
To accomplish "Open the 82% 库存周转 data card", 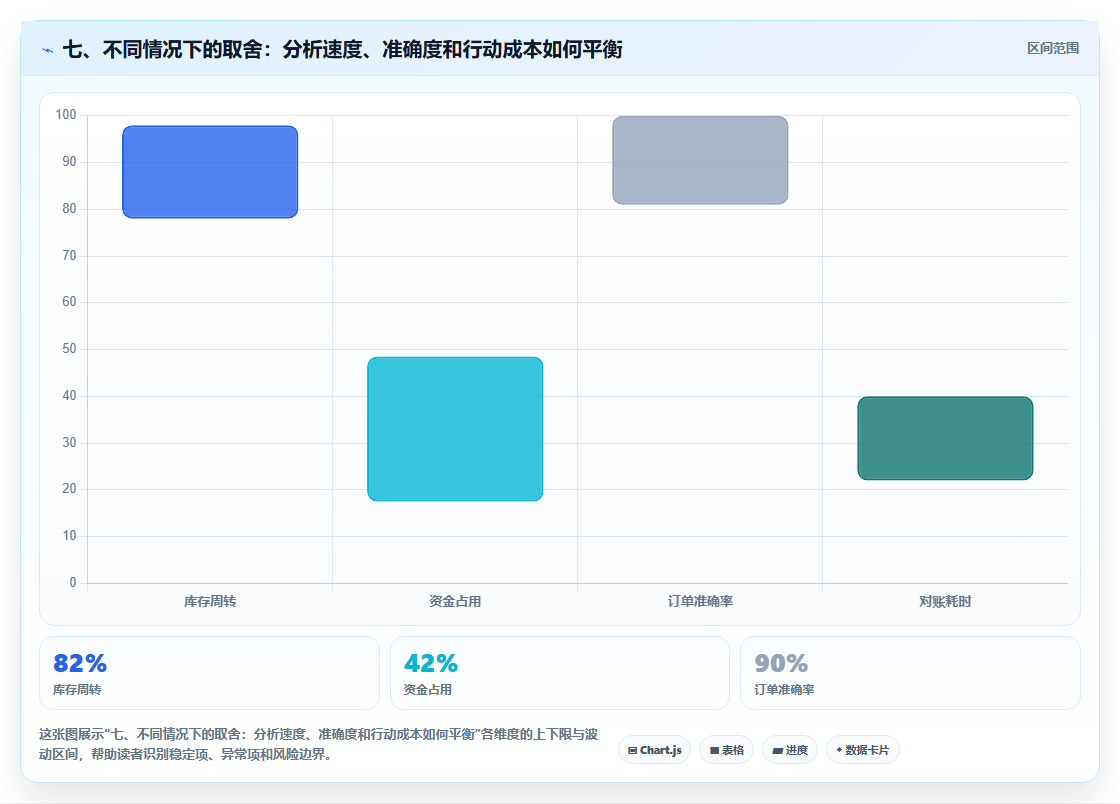I will pos(209,673).
